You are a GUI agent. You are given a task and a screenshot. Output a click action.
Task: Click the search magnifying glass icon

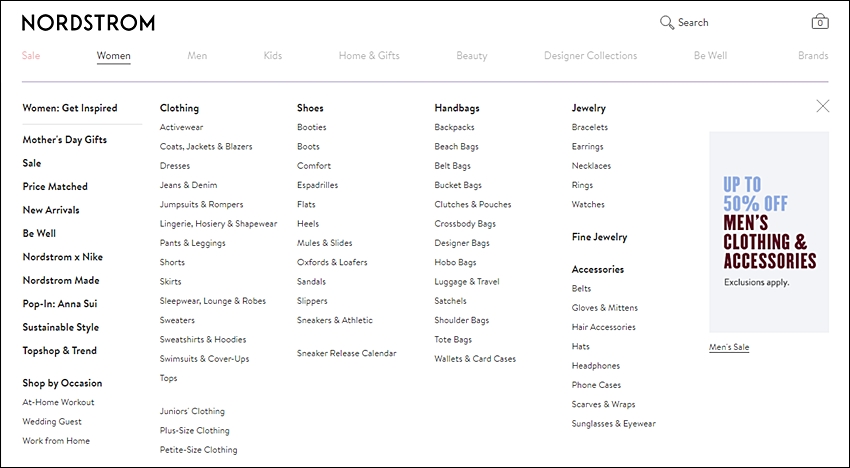pyautogui.click(x=666, y=22)
